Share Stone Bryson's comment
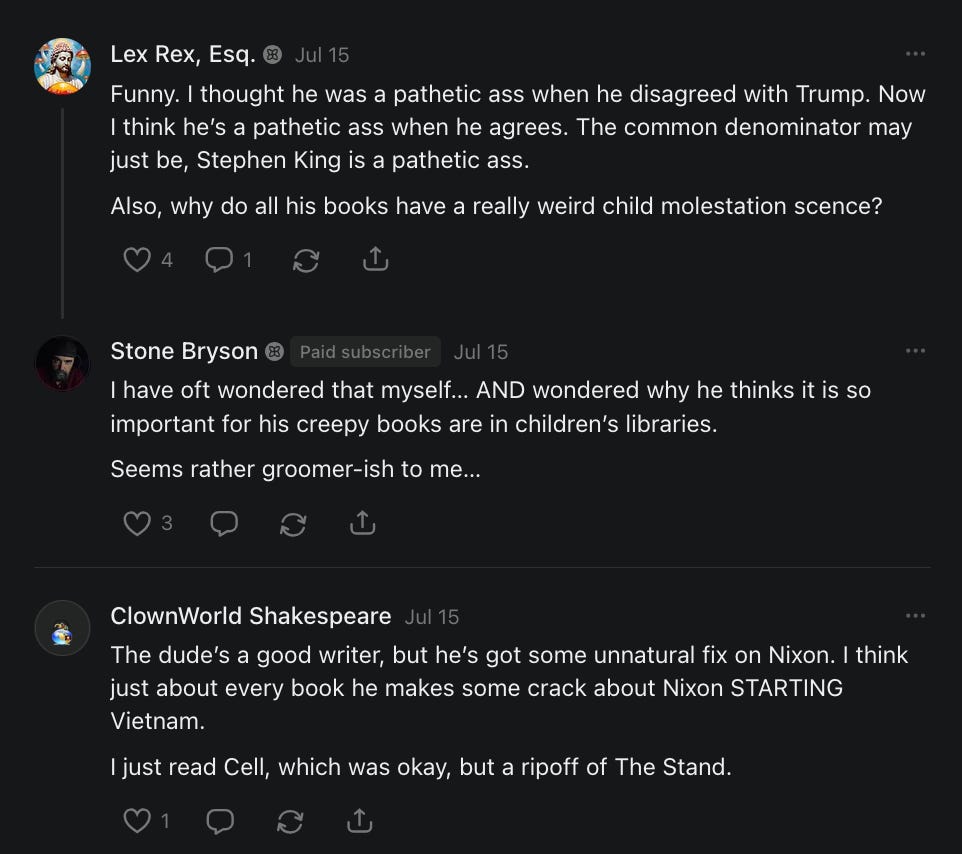The width and height of the screenshot is (962, 854). pos(362,523)
